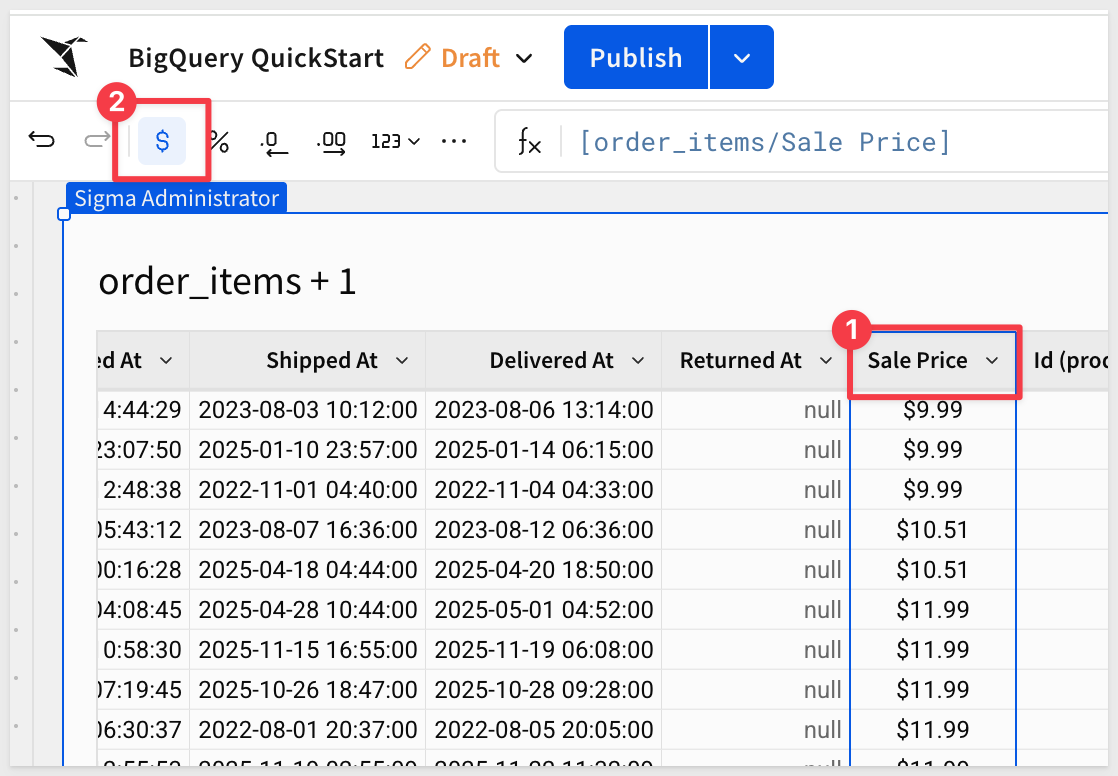
Task: Decrease decimal places icon
Action: tap(274, 142)
